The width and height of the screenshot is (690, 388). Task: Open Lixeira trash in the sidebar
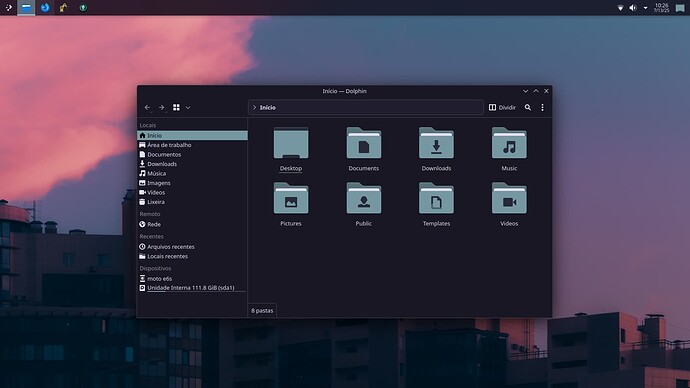192,202
